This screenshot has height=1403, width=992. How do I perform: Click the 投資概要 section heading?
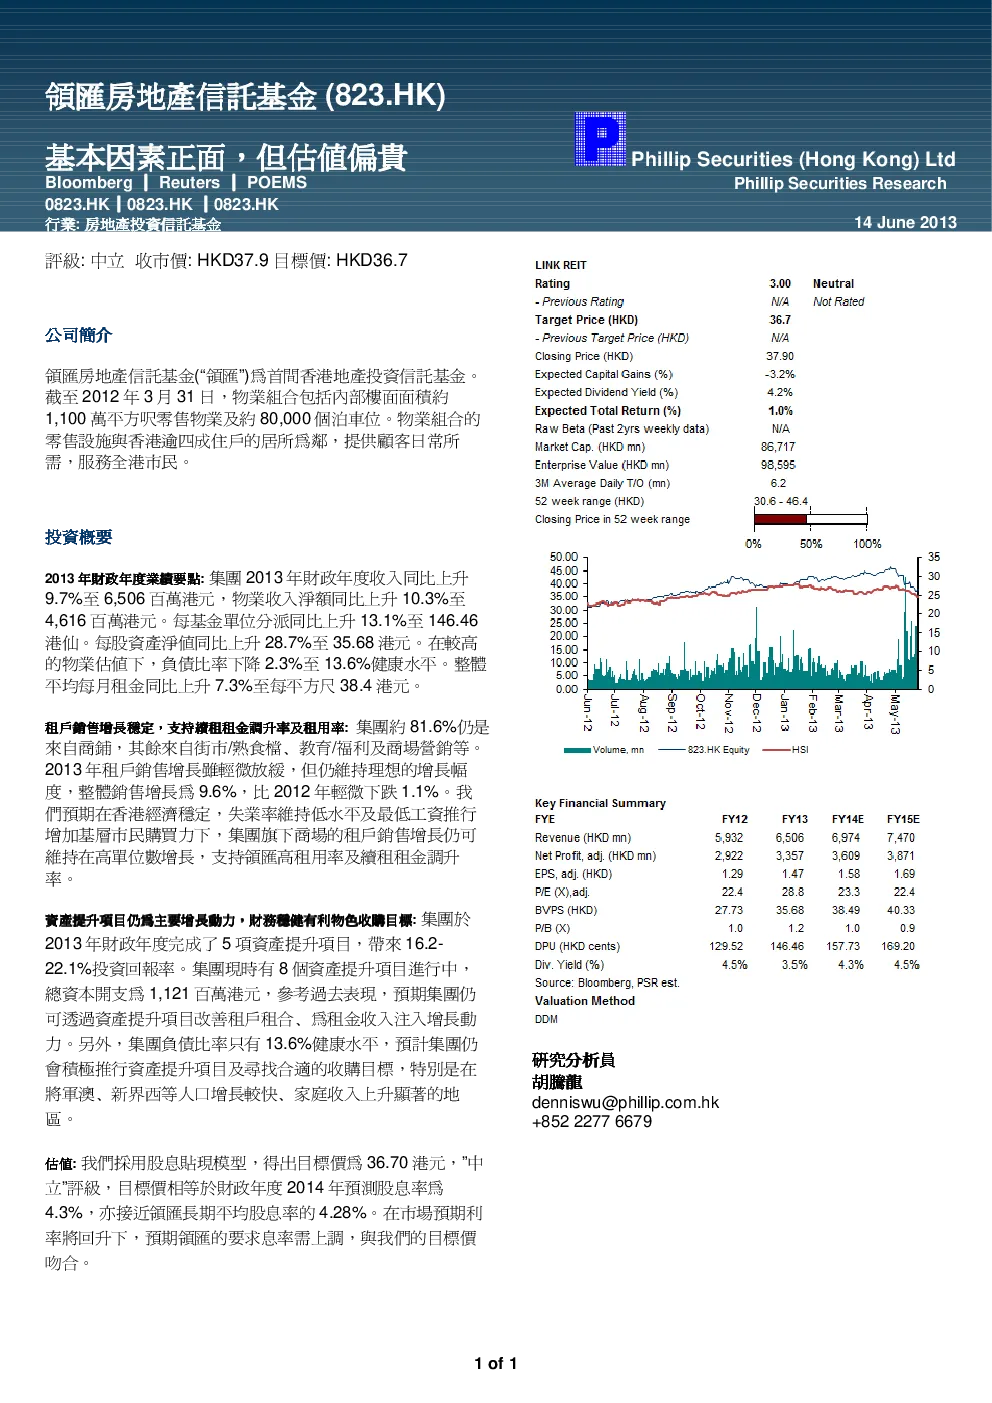78,537
